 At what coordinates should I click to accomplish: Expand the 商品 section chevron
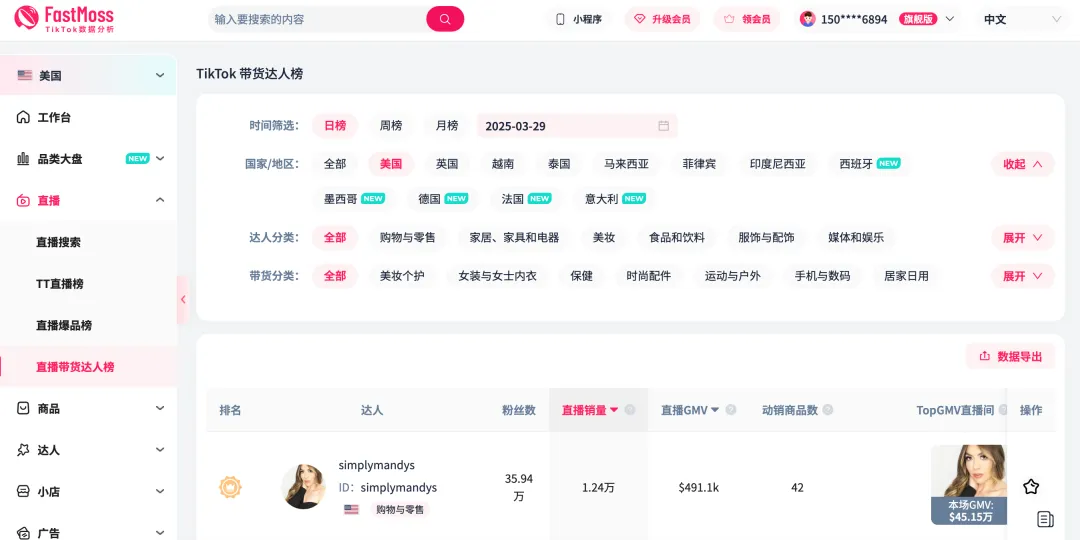pos(160,408)
